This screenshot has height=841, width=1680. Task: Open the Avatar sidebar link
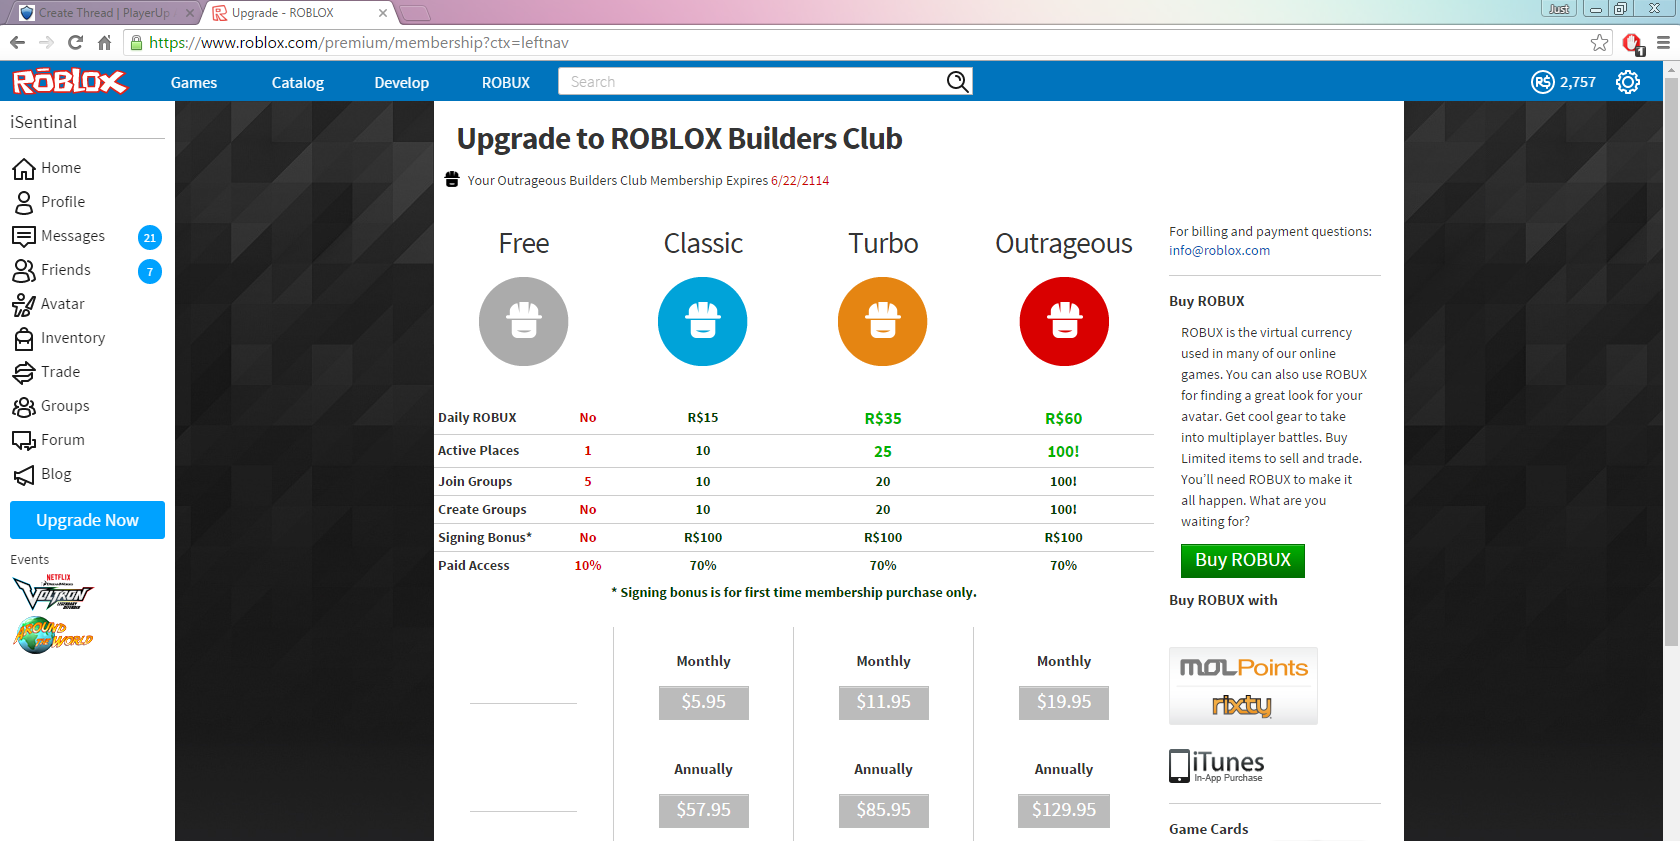coord(63,304)
